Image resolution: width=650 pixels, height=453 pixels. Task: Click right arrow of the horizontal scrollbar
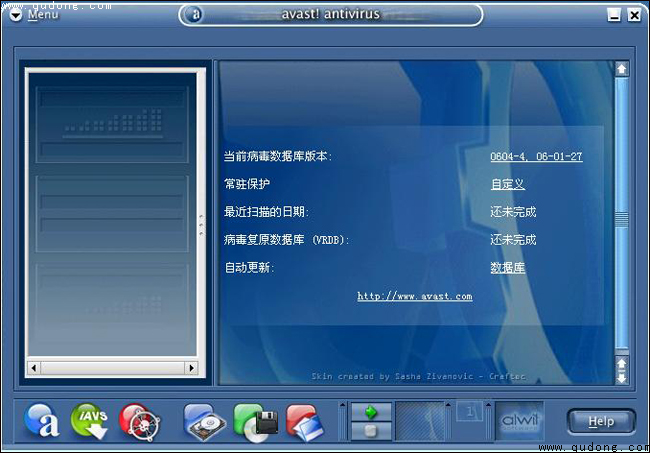192,368
